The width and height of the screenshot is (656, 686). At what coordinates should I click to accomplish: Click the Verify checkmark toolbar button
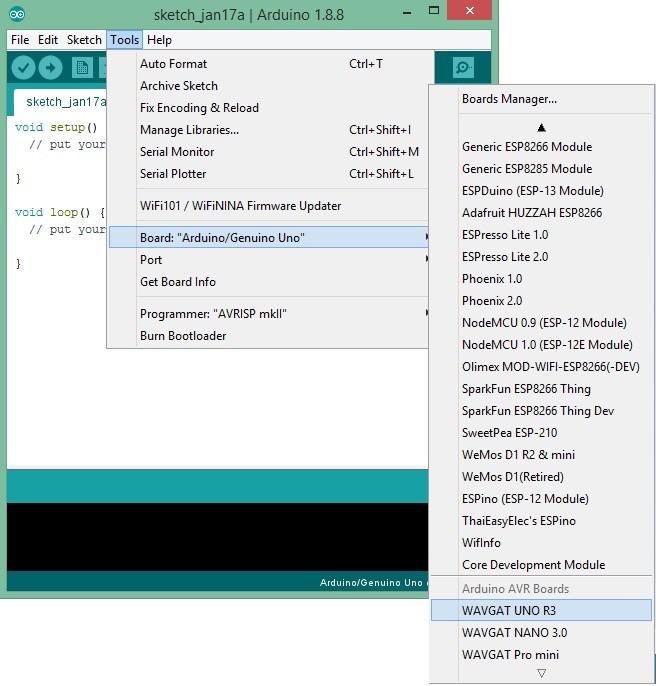23,68
